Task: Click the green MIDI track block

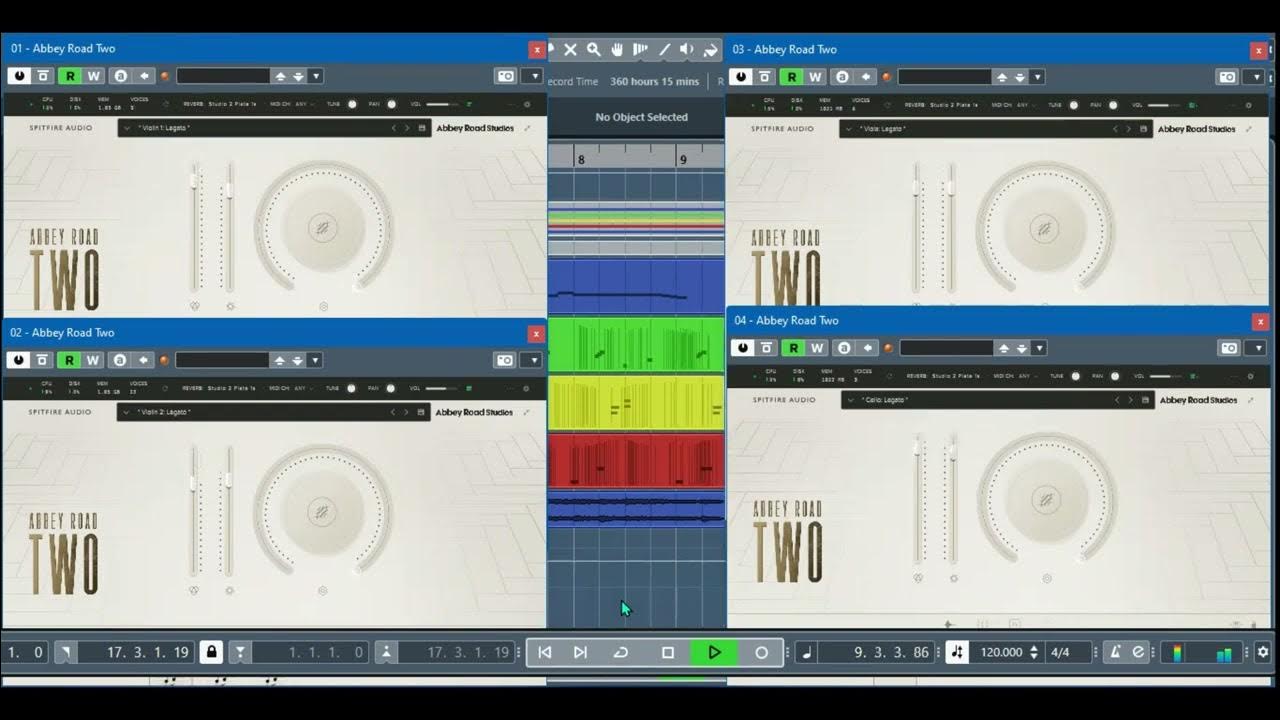Action: (636, 345)
